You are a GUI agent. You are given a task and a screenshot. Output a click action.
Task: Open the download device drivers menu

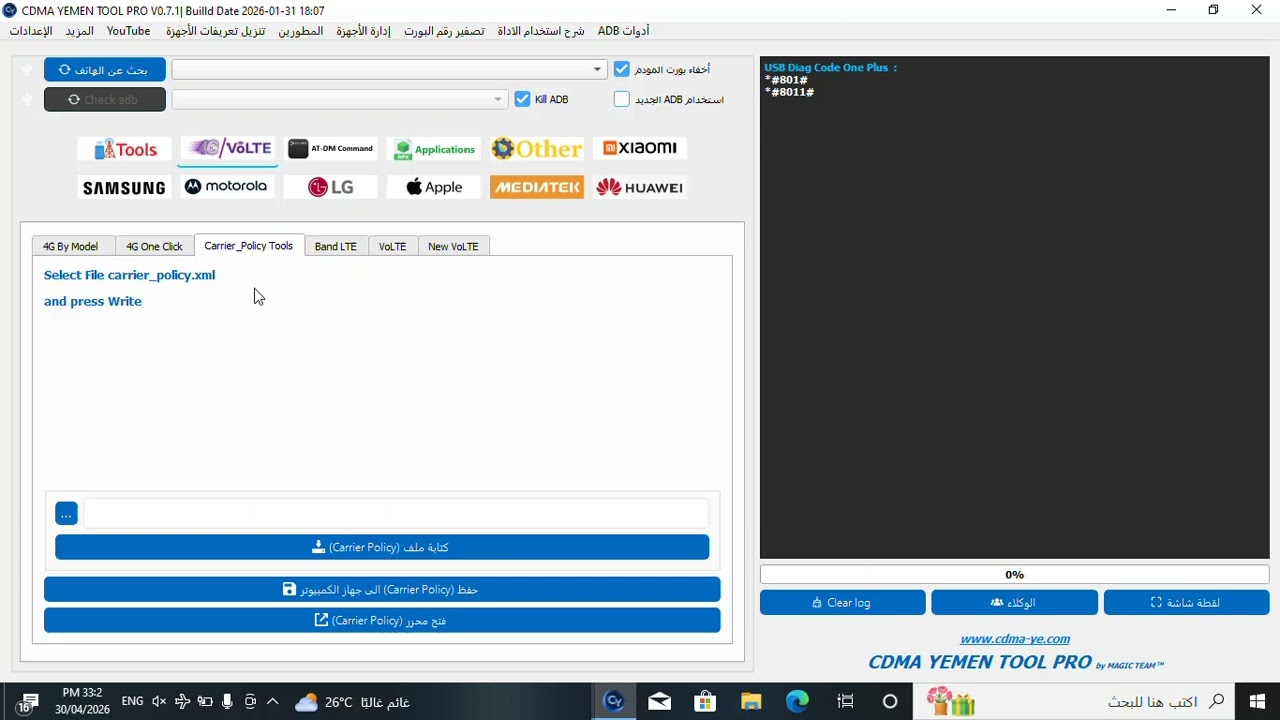[215, 31]
